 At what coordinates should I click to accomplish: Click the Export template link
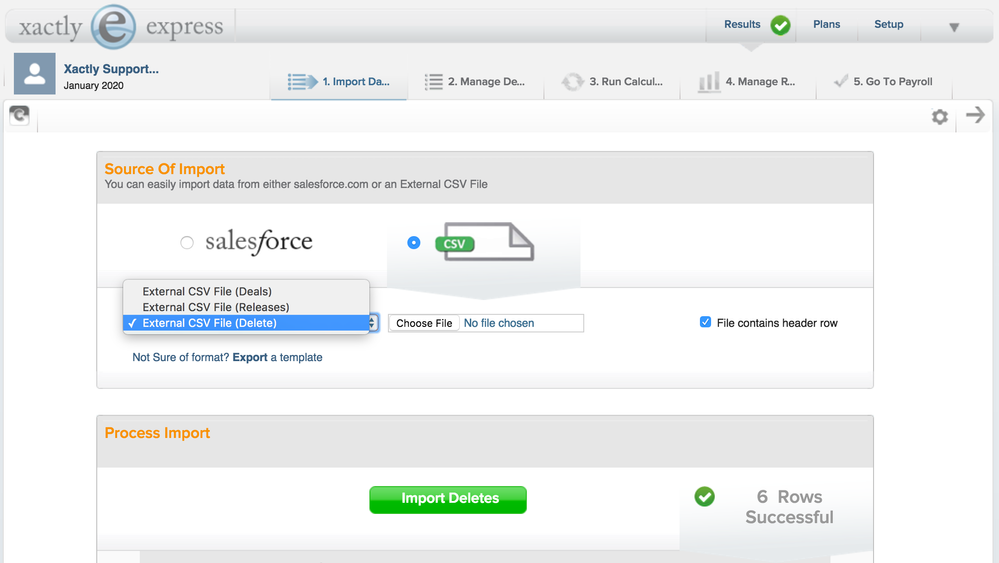click(x=250, y=357)
